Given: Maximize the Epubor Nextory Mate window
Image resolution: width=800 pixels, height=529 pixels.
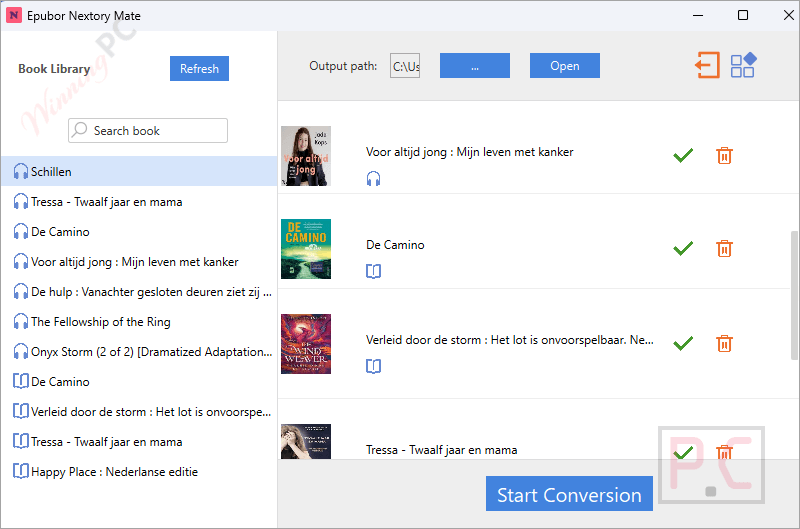Looking at the screenshot, I should pyautogui.click(x=743, y=15).
